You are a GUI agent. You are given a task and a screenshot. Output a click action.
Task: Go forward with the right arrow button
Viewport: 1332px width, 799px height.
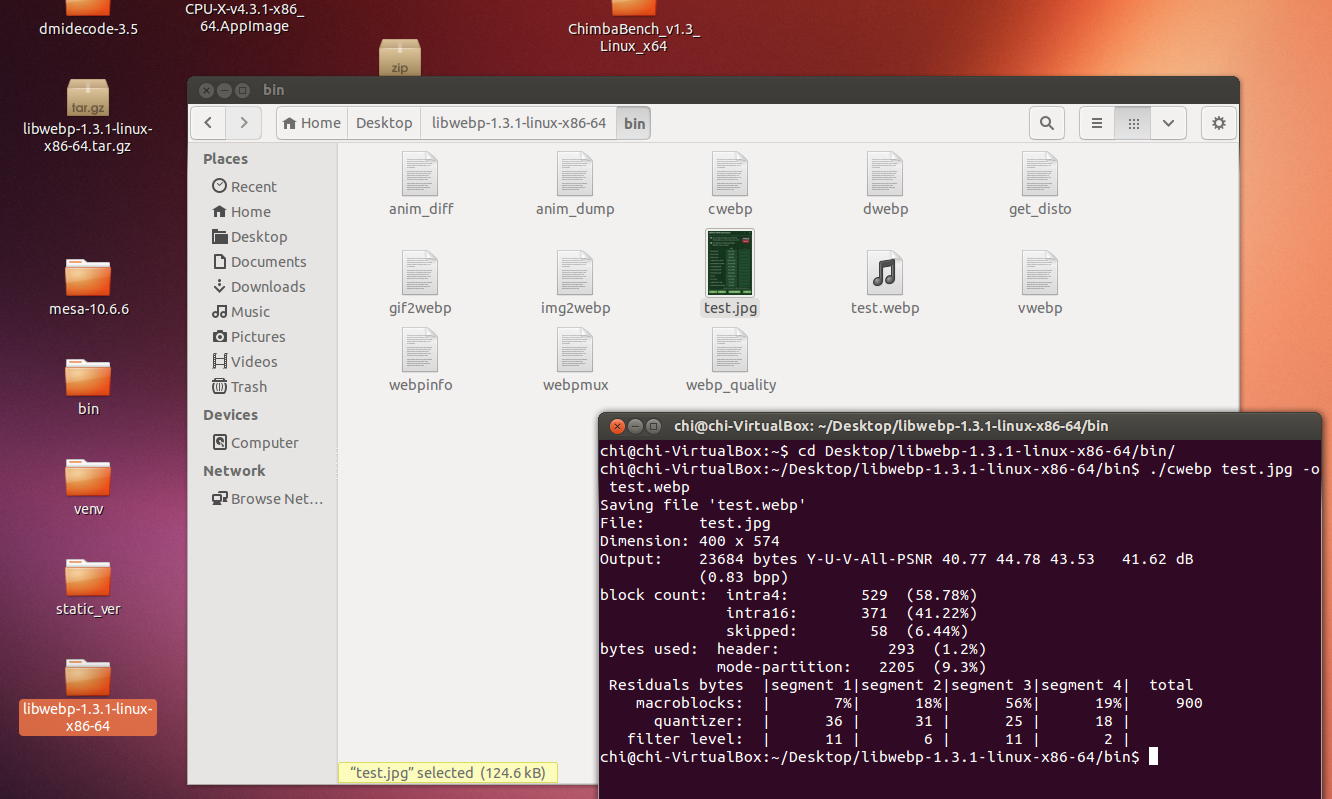pos(244,123)
